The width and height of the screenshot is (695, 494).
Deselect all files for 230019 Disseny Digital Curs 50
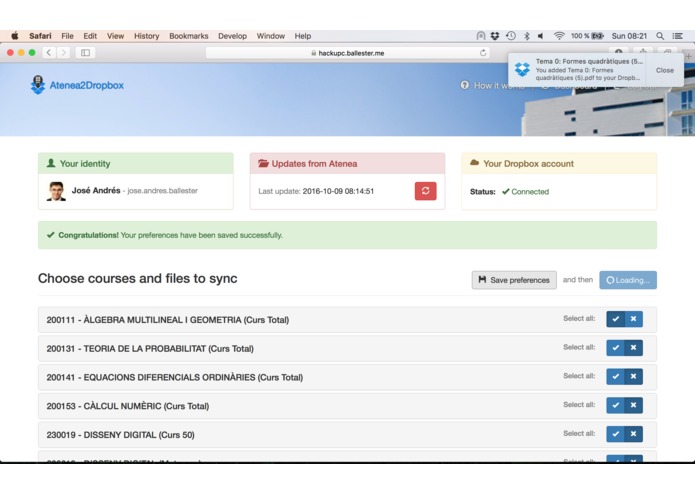pos(633,434)
